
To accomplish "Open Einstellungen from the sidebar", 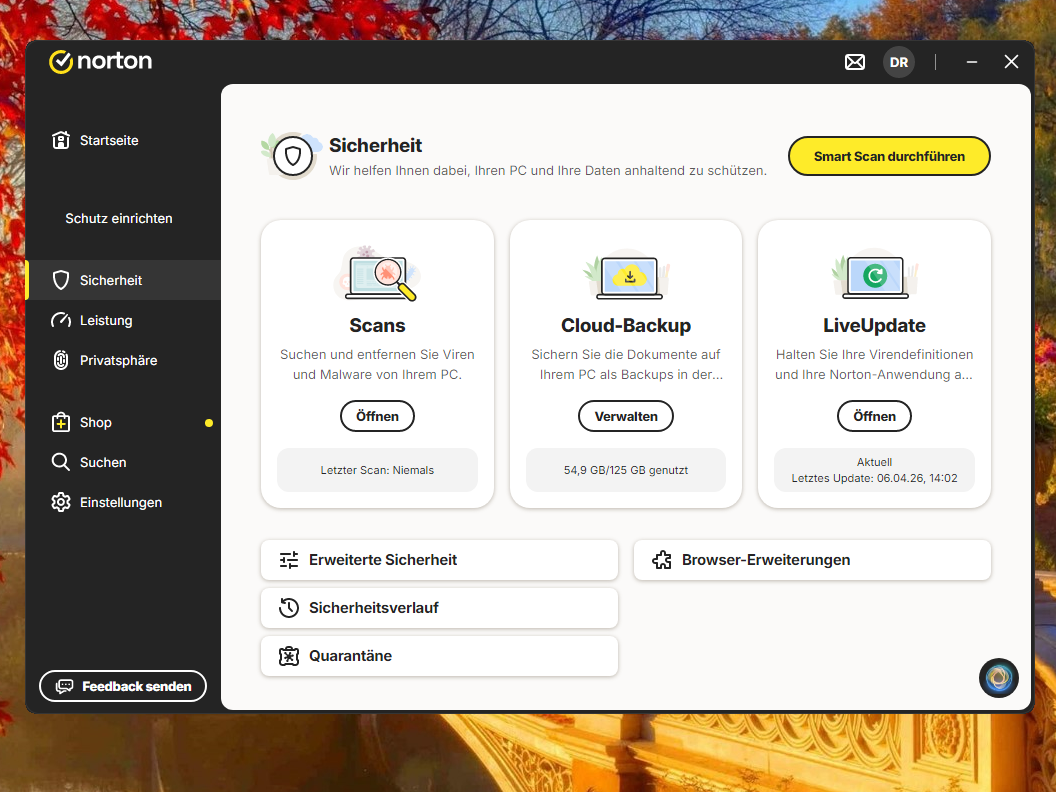I will [120, 503].
